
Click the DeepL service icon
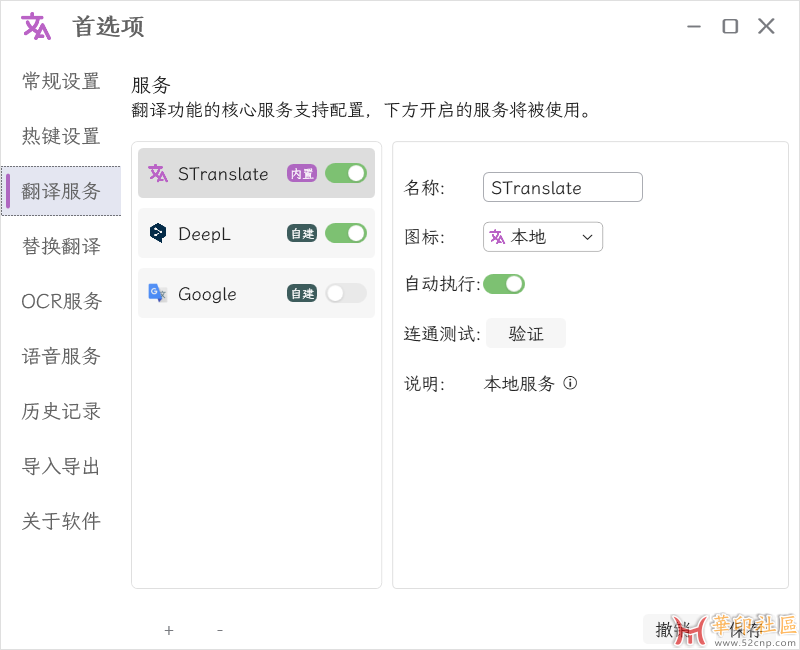158,233
